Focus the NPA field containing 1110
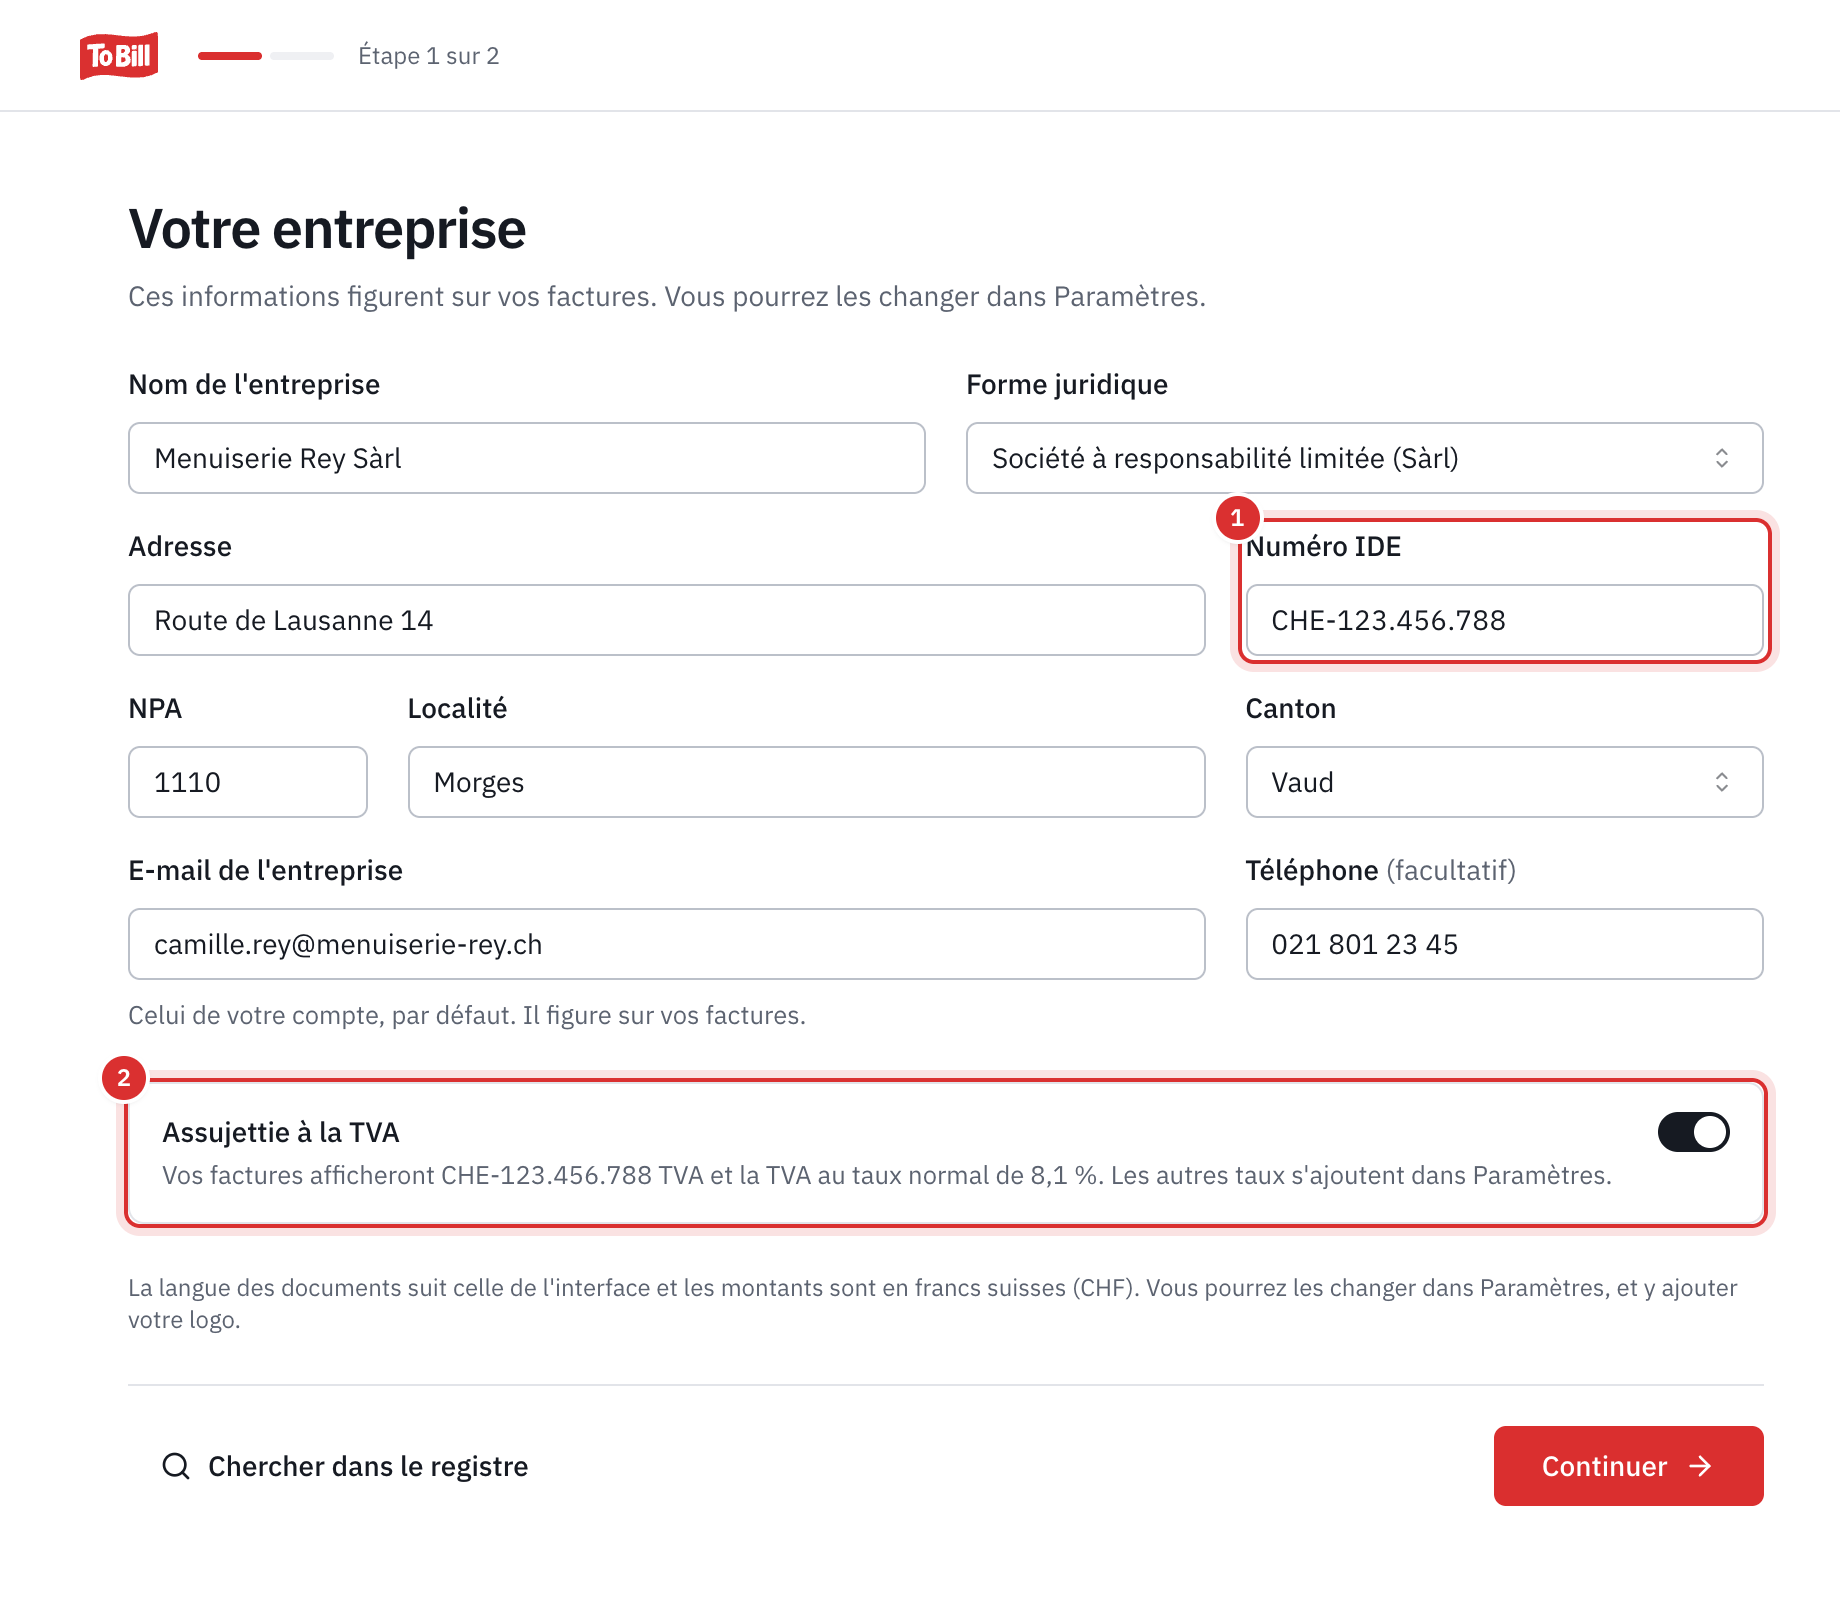This screenshot has width=1840, height=1600. 248,782
